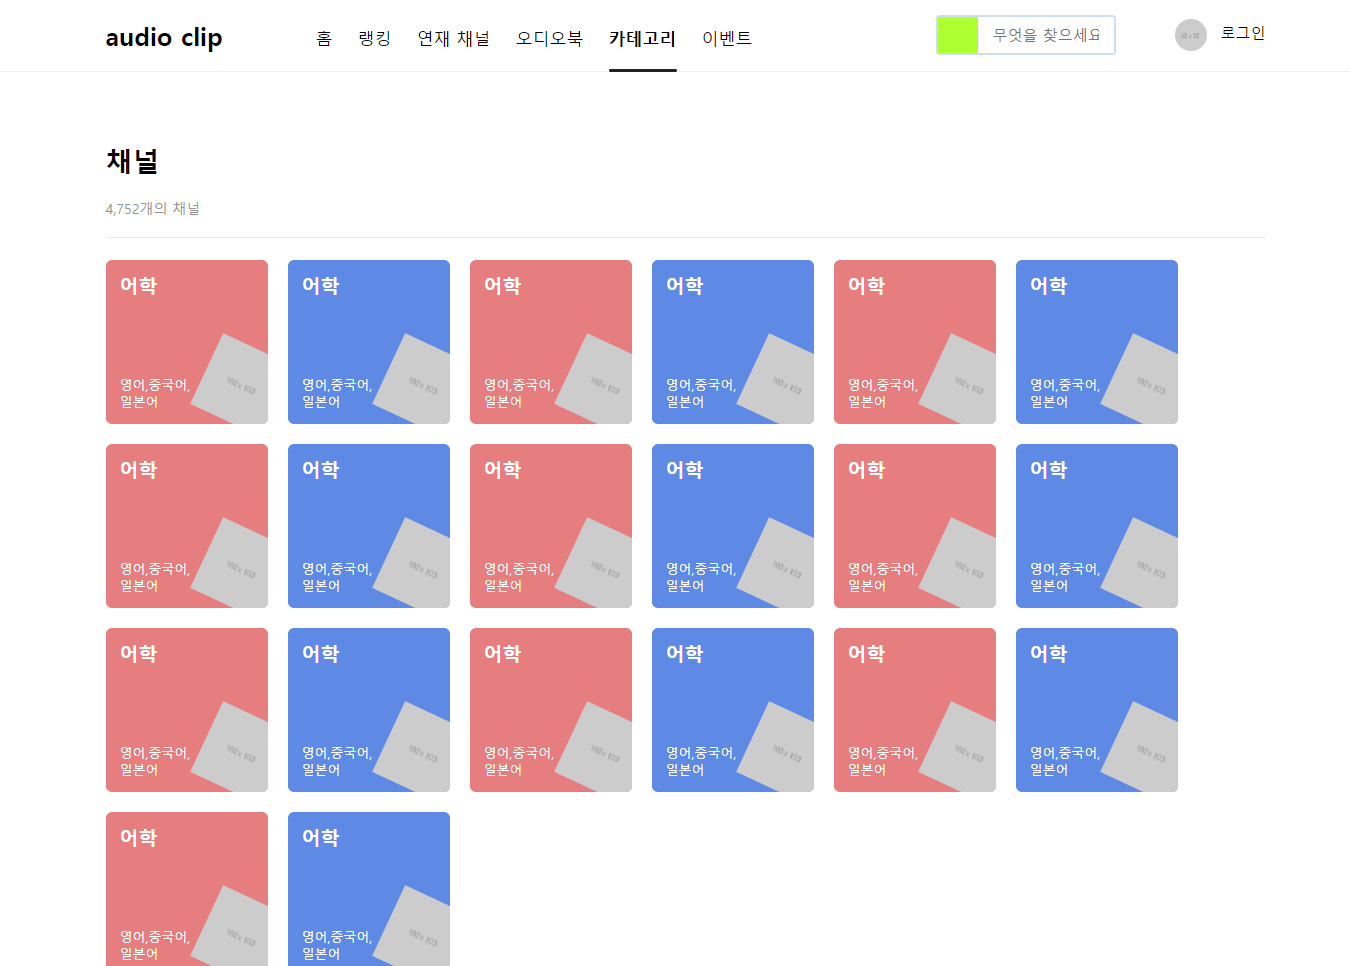Open the 랭킹 menu item
This screenshot has height=966, width=1350.
point(374,38)
